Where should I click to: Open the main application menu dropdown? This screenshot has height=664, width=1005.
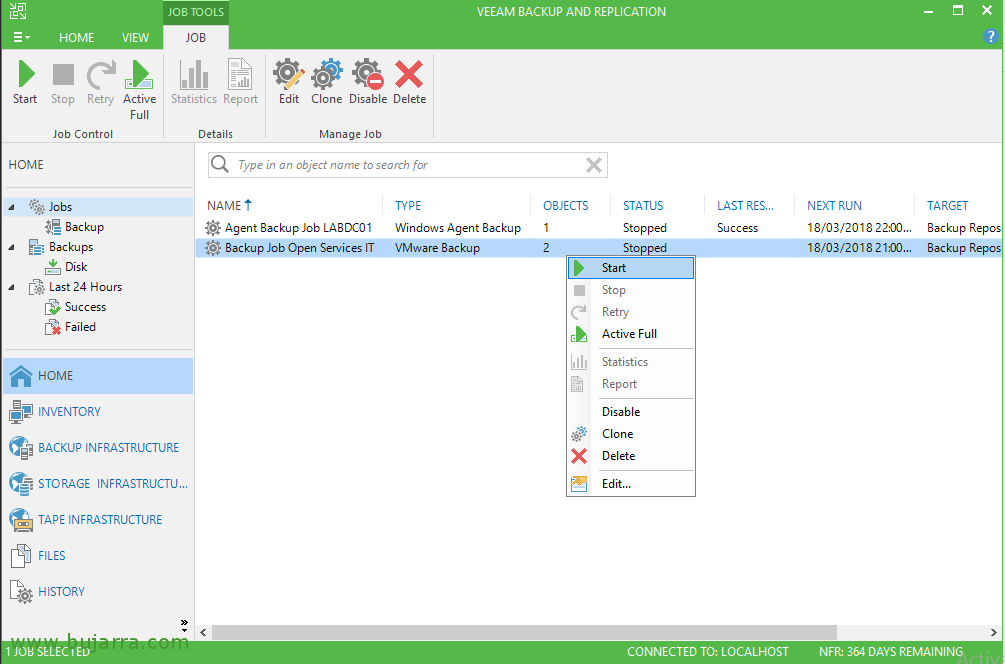tap(21, 37)
